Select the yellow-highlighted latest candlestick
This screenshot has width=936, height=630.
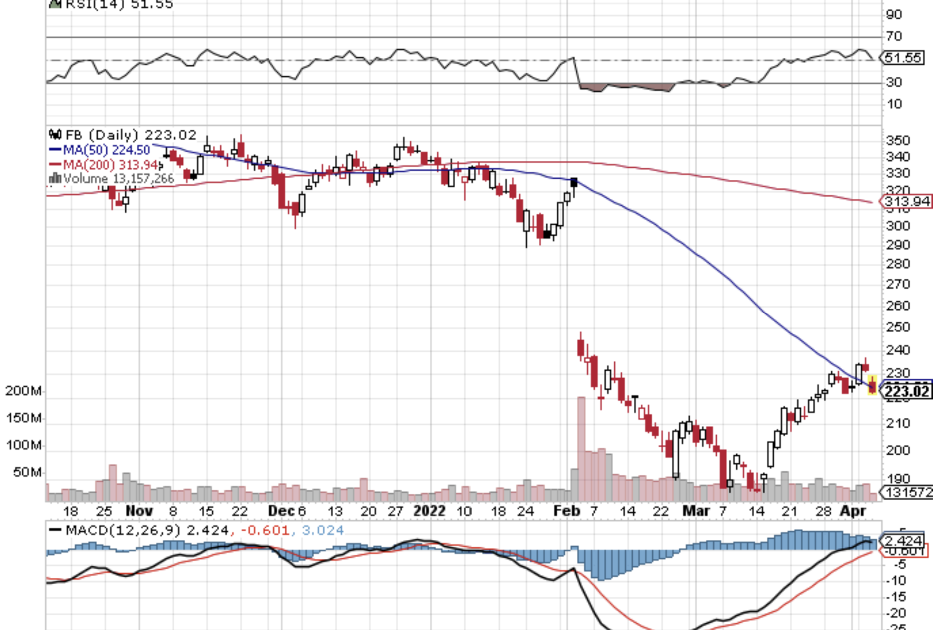[x=872, y=385]
